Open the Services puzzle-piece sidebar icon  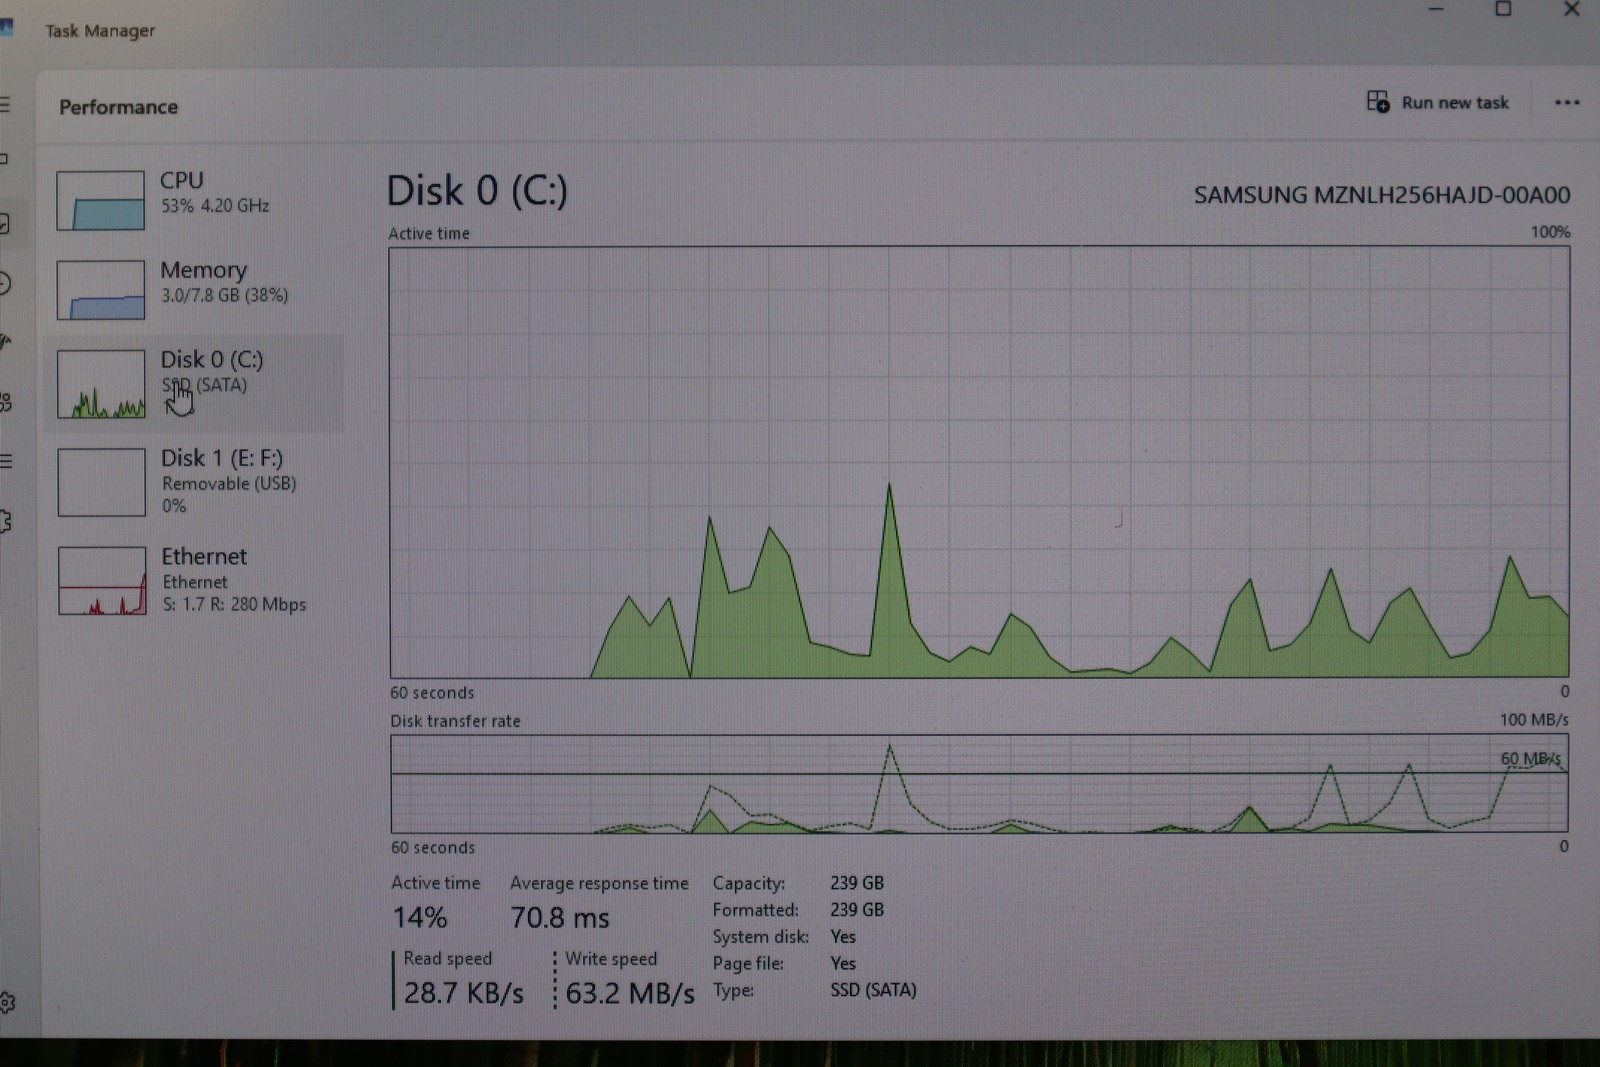click(x=6, y=521)
